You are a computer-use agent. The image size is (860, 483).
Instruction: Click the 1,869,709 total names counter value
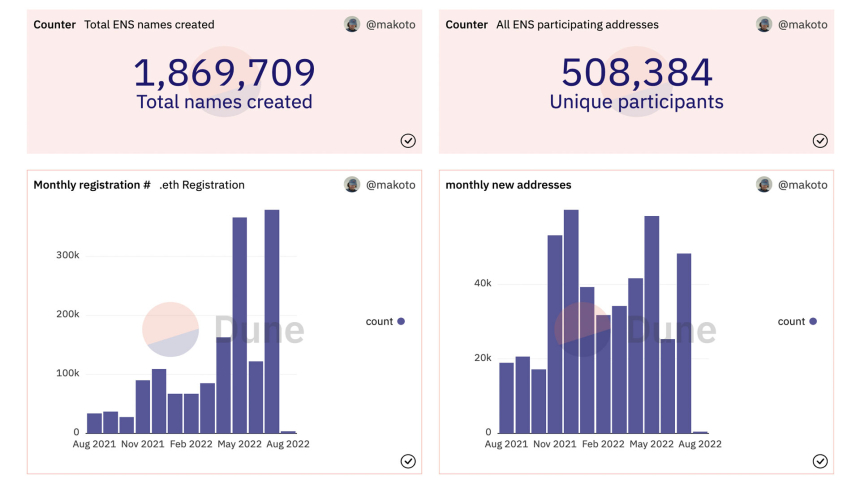pos(224,72)
